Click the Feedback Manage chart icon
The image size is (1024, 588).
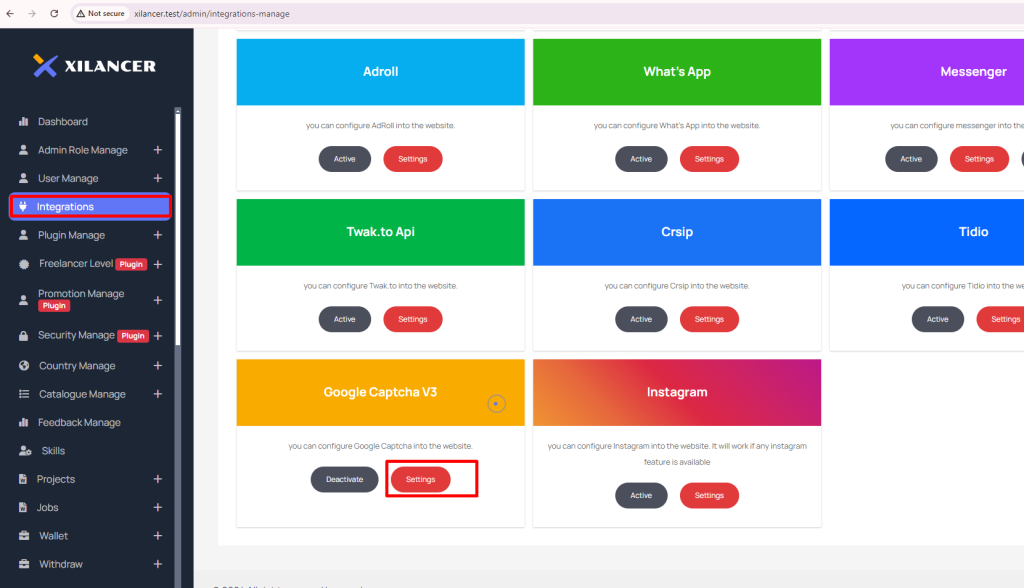(24, 422)
